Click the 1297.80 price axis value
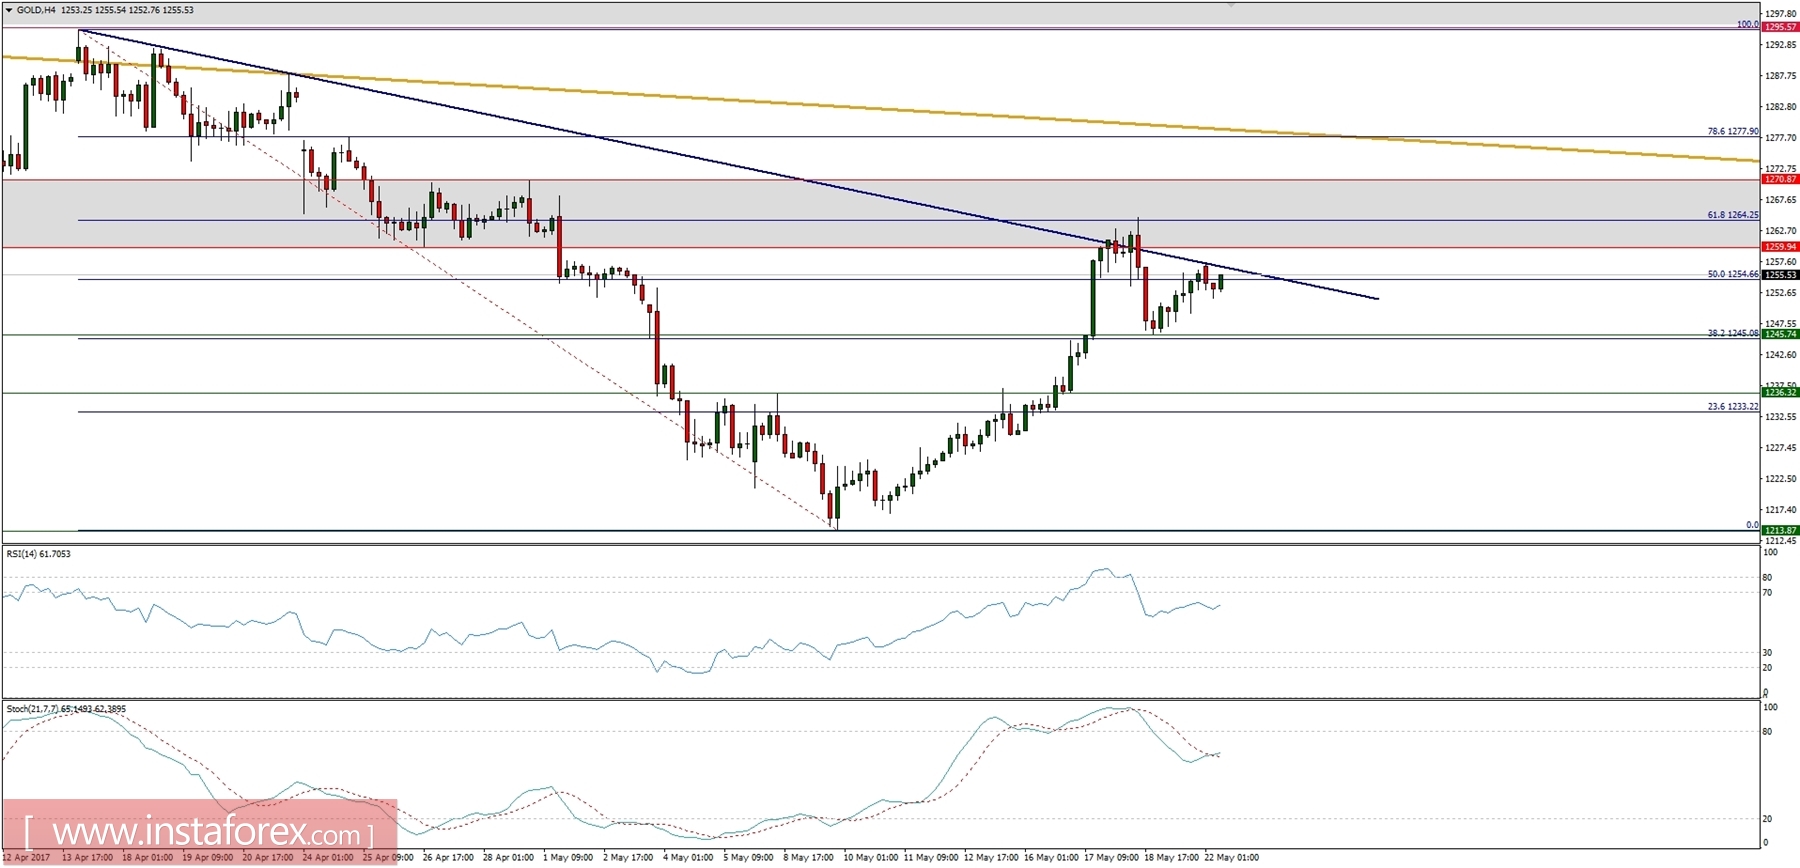Viewport: 1800px width, 868px height. coord(1781,13)
